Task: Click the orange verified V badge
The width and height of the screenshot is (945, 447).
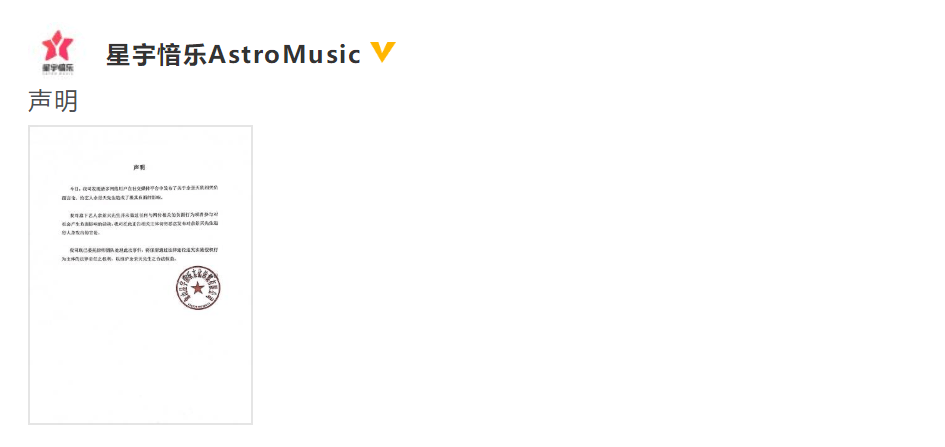Action: click(383, 52)
